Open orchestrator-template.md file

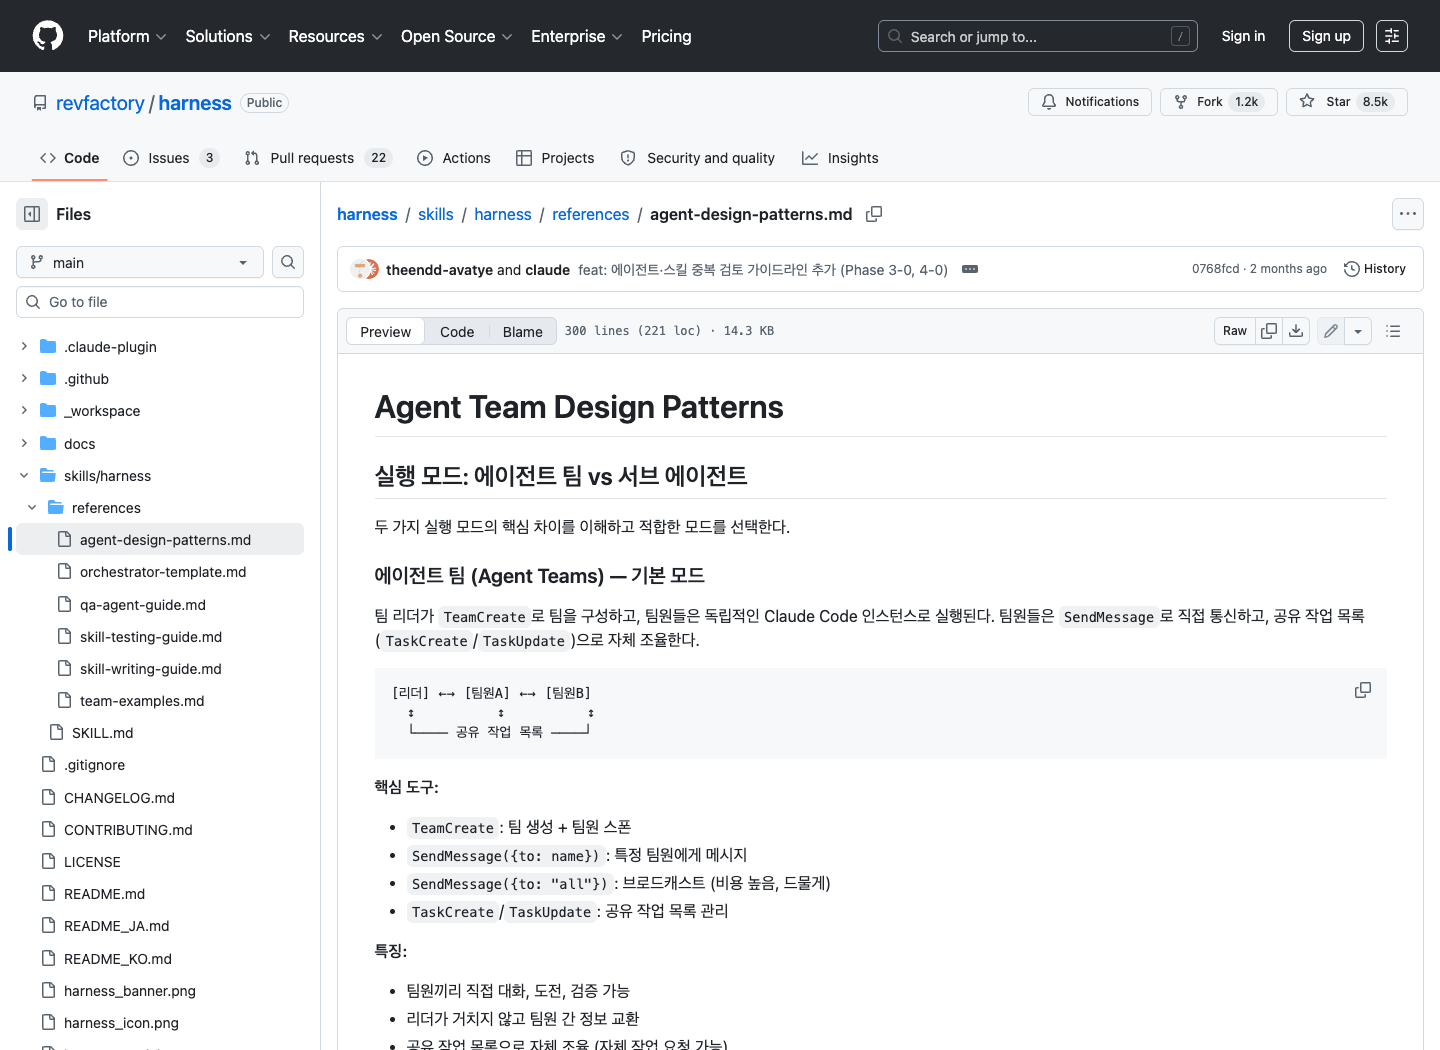163,572
